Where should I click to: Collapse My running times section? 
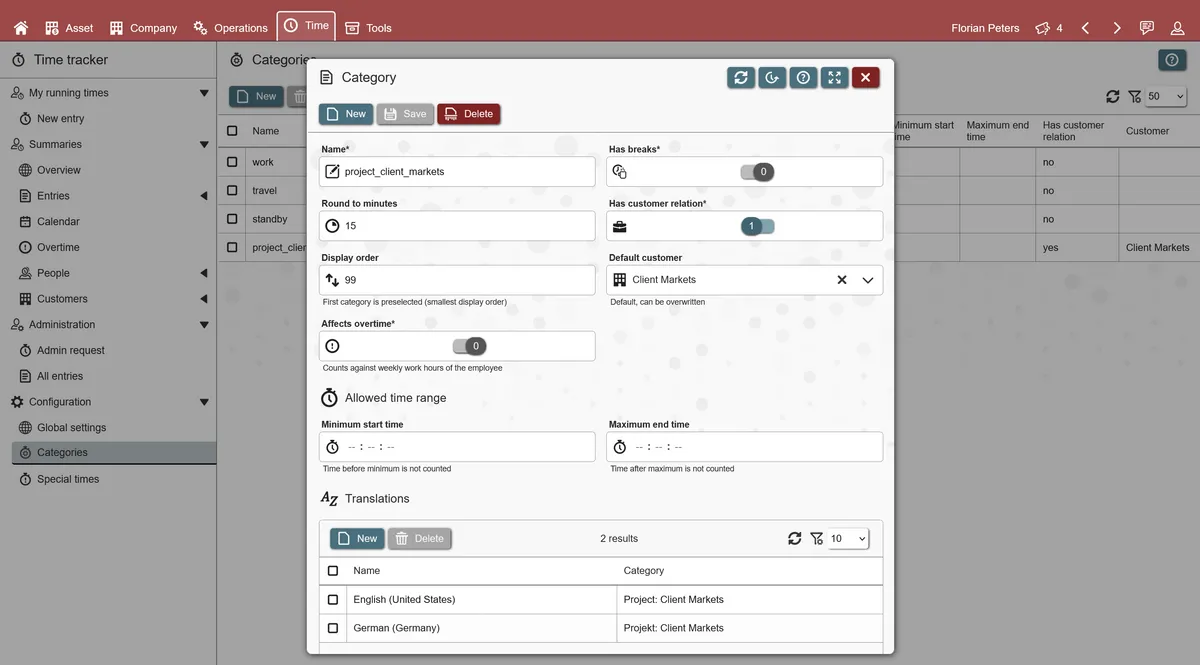pos(204,93)
